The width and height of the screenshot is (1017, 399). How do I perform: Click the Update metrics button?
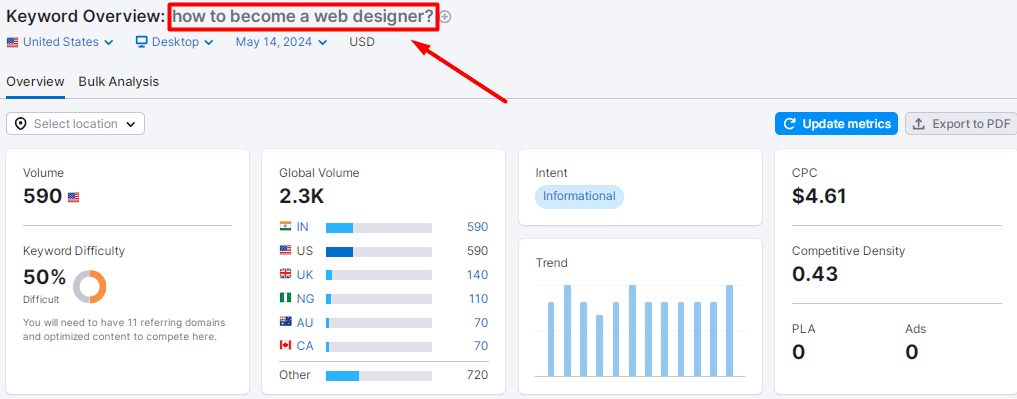(x=836, y=124)
